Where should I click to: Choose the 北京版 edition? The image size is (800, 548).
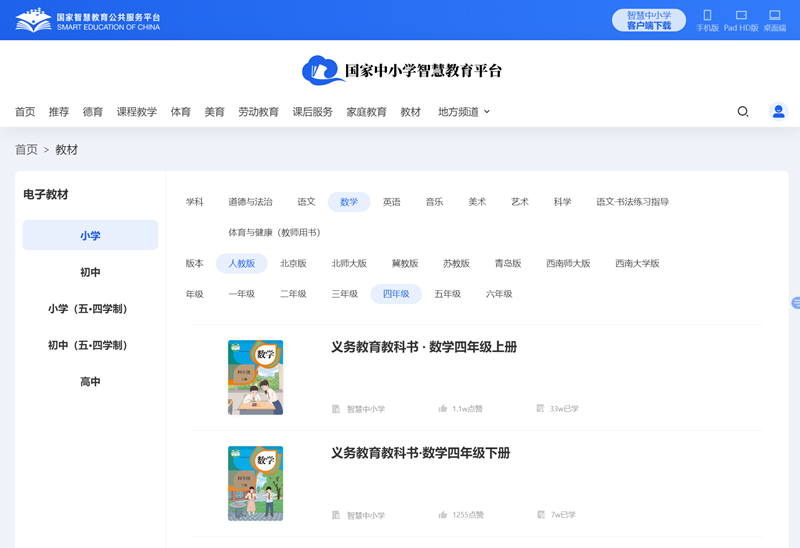(293, 263)
